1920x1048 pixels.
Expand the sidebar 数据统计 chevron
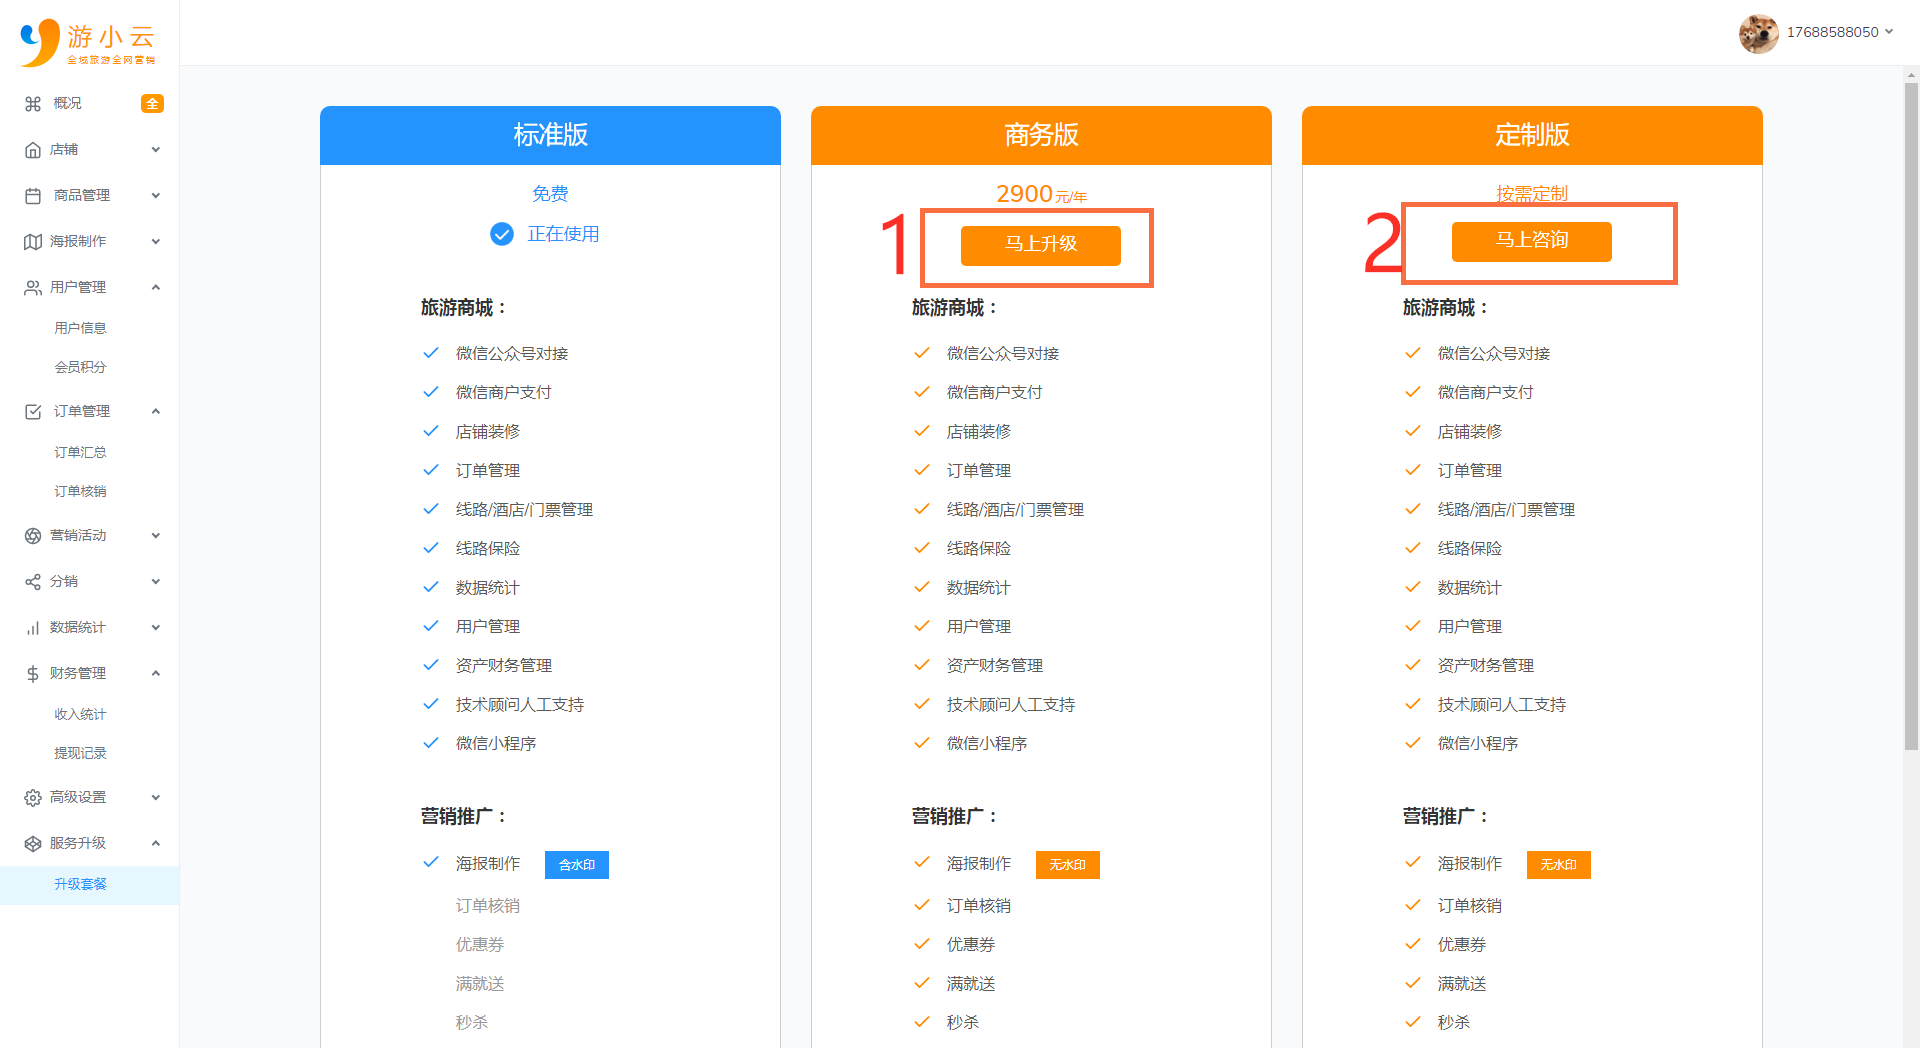click(x=156, y=628)
